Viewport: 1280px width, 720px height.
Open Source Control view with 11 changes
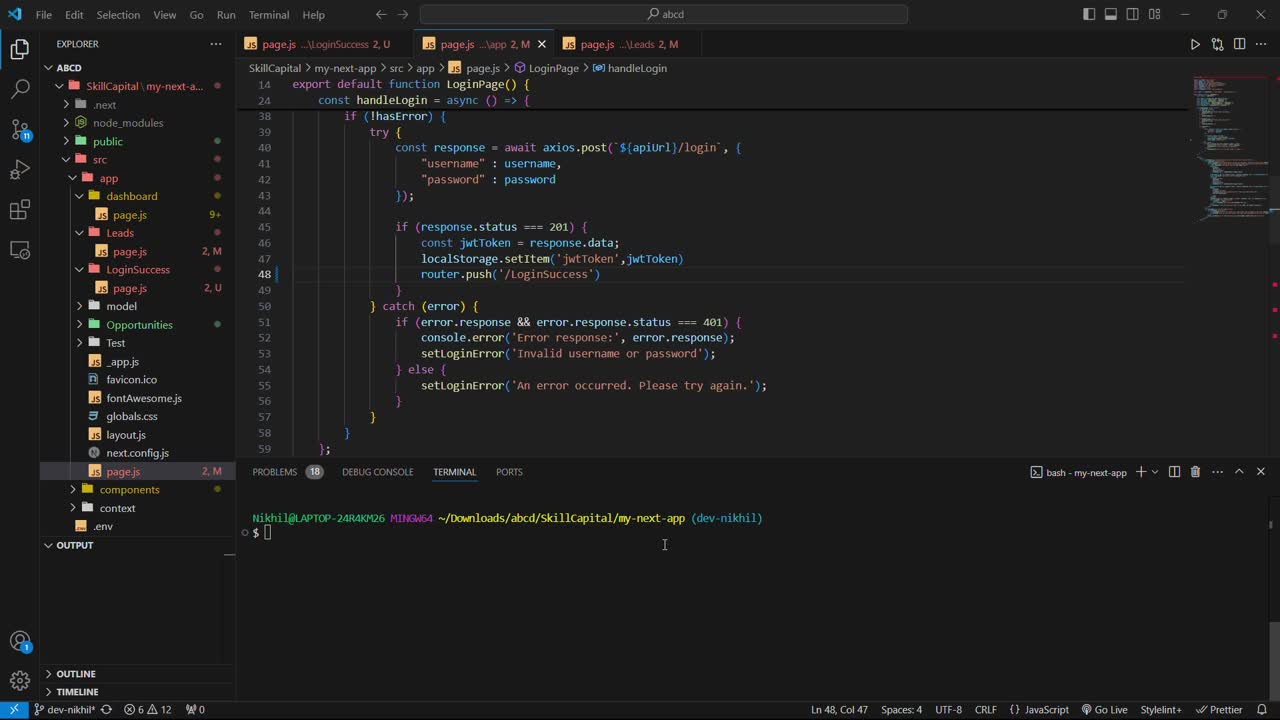coord(20,130)
